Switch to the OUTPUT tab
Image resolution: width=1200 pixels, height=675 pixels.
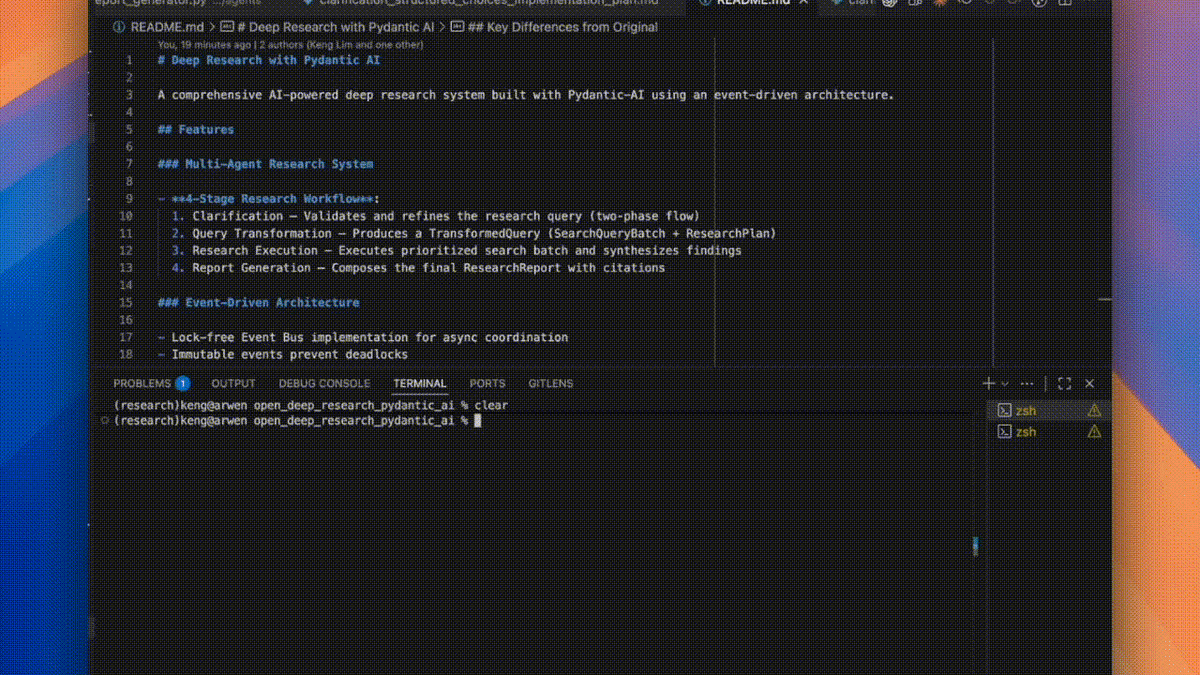pos(233,384)
